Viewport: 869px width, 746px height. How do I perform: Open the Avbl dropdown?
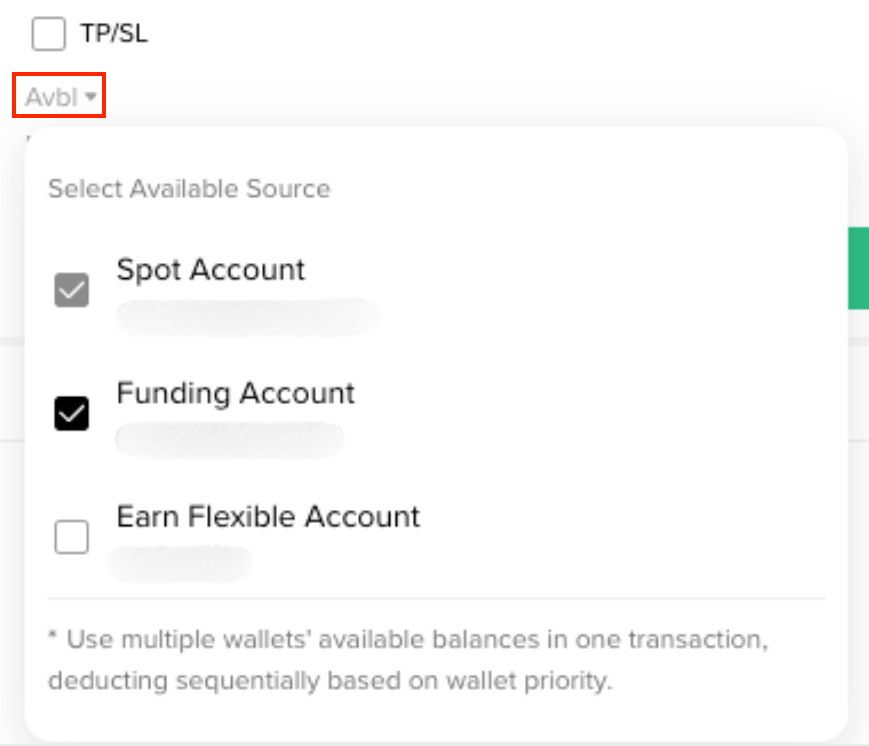click(x=59, y=95)
